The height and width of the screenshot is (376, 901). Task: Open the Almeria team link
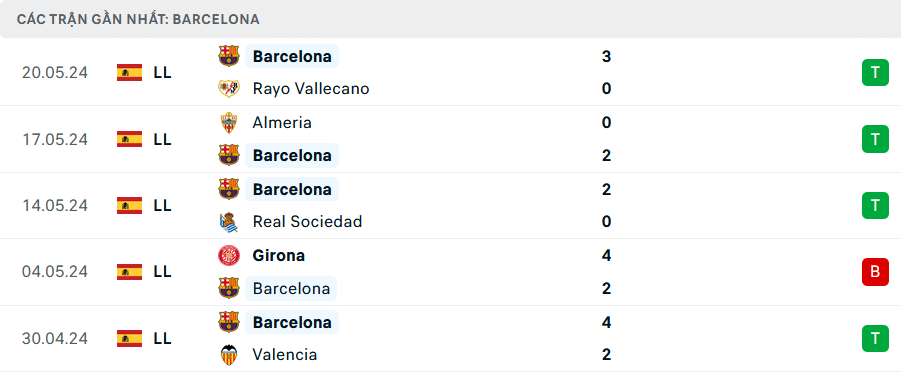point(282,122)
